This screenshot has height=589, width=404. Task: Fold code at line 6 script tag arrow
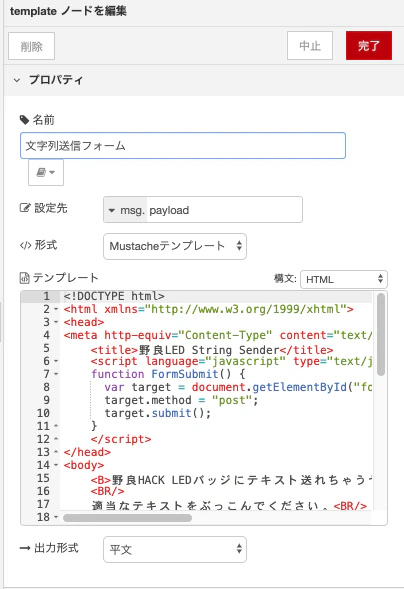[56, 361]
